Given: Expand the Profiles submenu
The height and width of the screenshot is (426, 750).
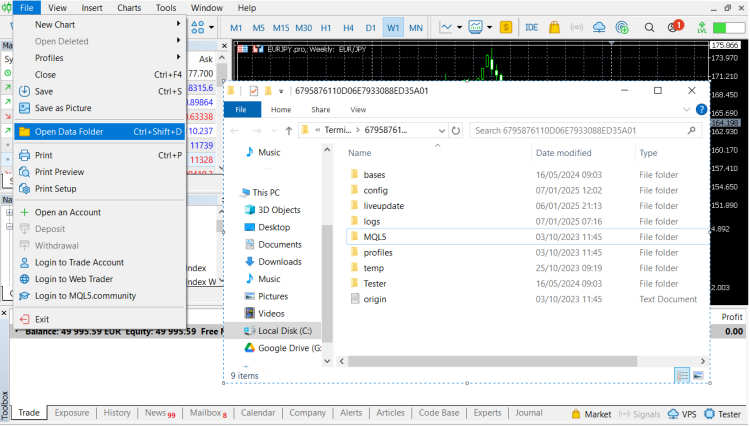Looking at the screenshot, I should tap(100, 57).
